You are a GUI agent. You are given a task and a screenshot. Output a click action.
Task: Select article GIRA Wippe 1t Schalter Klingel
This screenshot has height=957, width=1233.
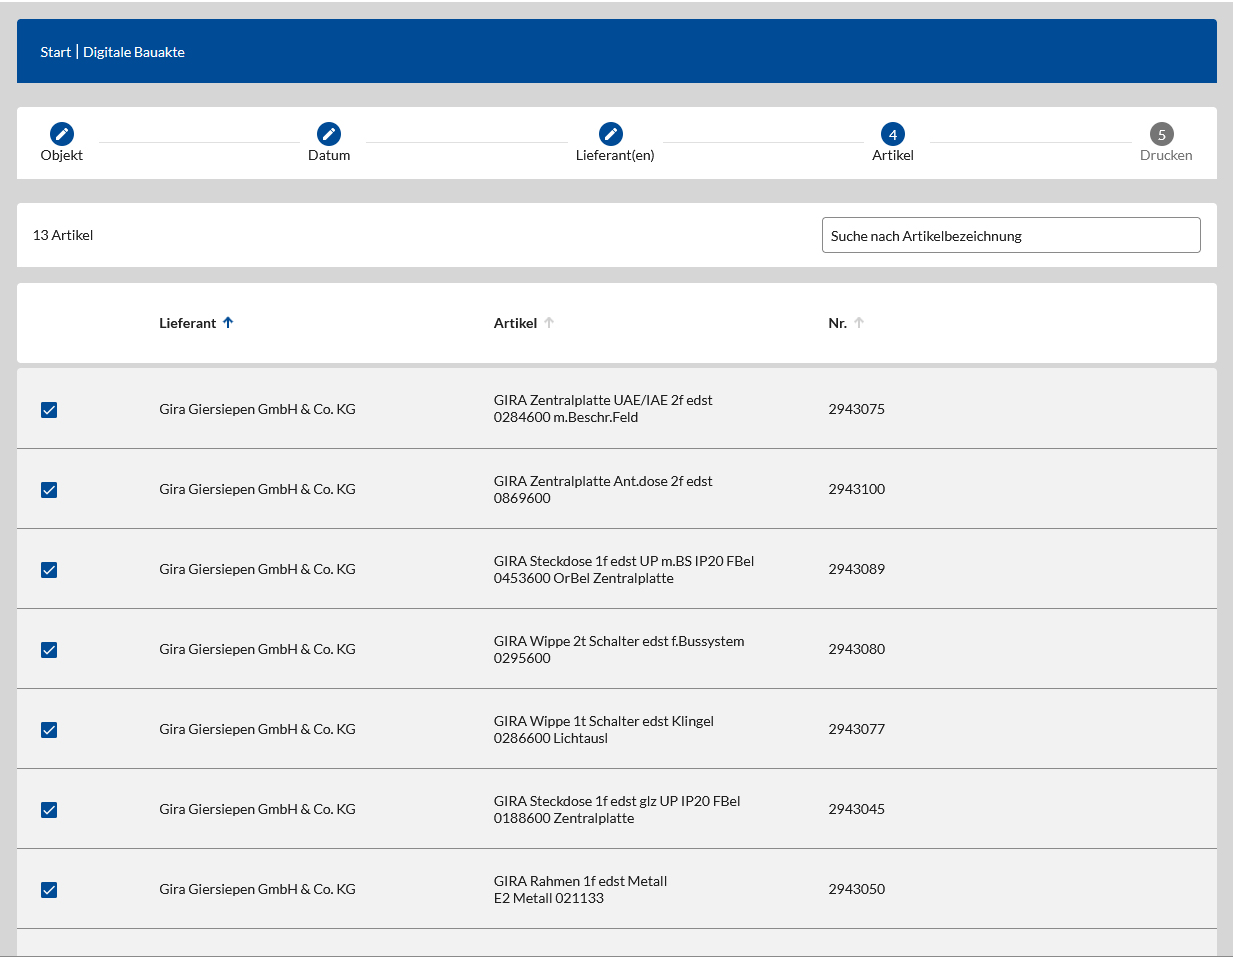pos(604,729)
